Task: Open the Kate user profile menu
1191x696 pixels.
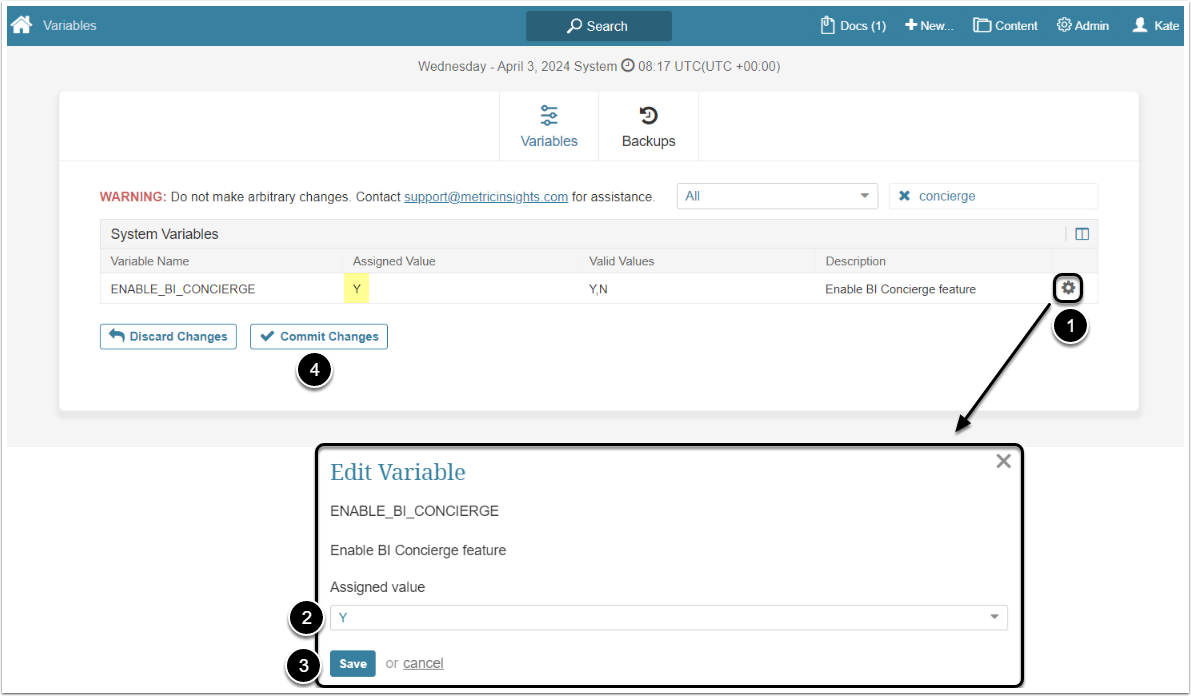Action: [x=1155, y=25]
